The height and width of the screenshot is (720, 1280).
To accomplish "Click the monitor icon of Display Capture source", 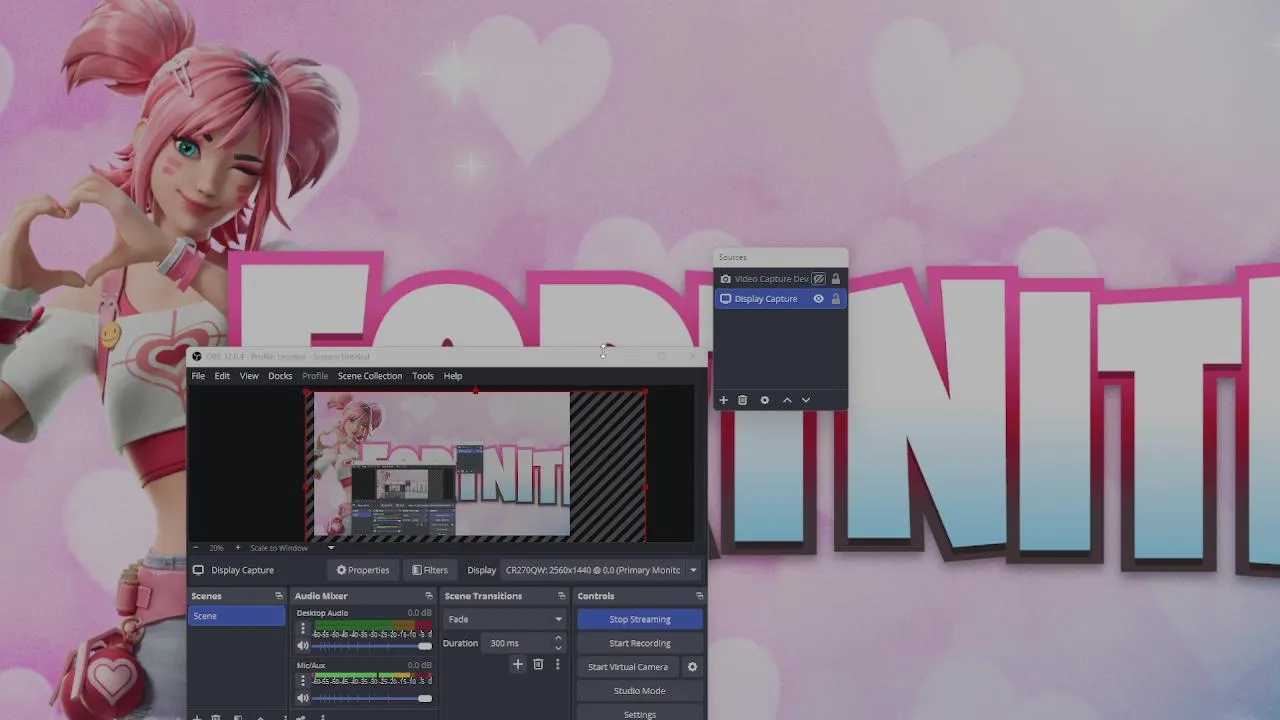I will (726, 299).
